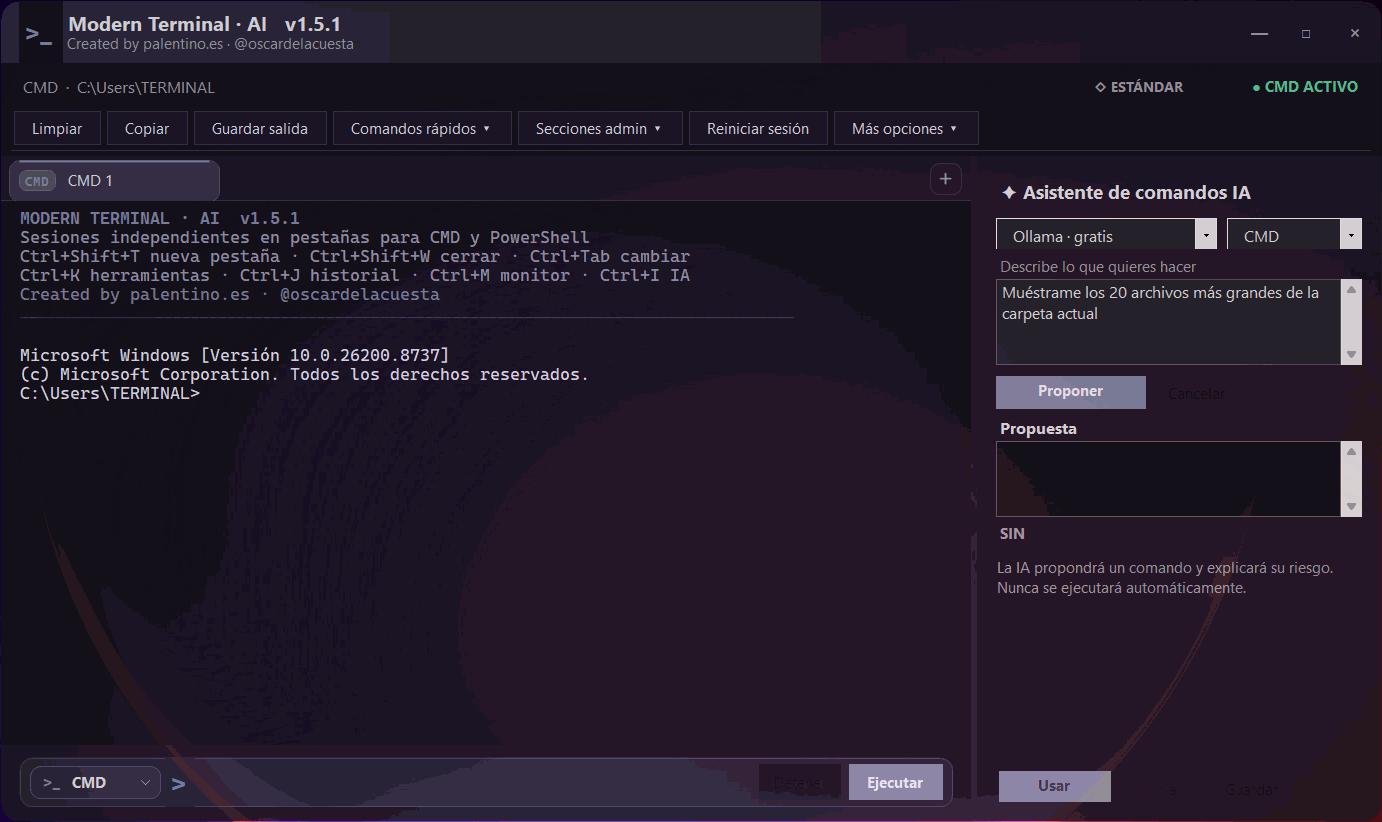This screenshot has height=822, width=1382.
Task: Click the Propuesta box scrollbar up arrow
Action: click(1351, 452)
